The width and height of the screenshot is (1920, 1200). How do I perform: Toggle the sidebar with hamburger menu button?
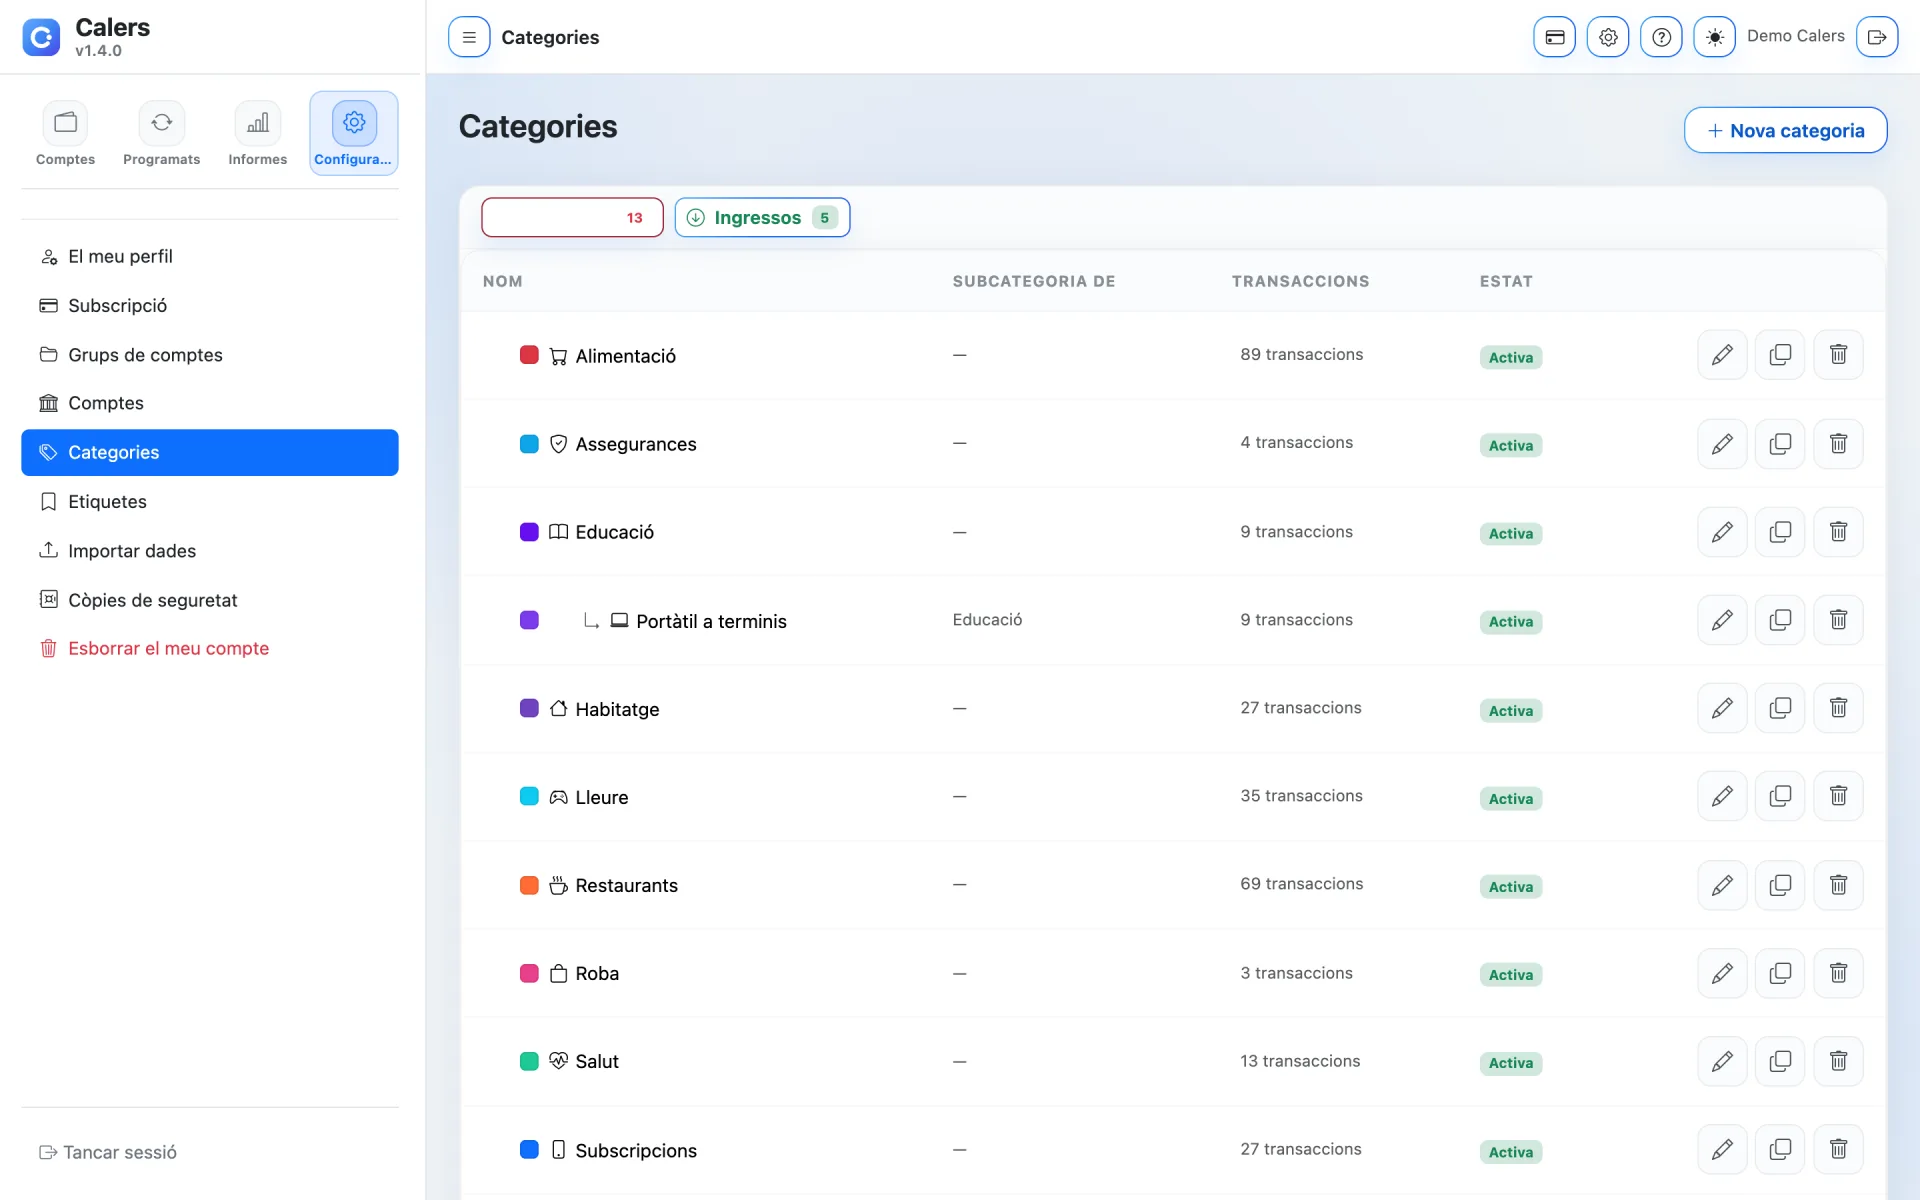(469, 37)
